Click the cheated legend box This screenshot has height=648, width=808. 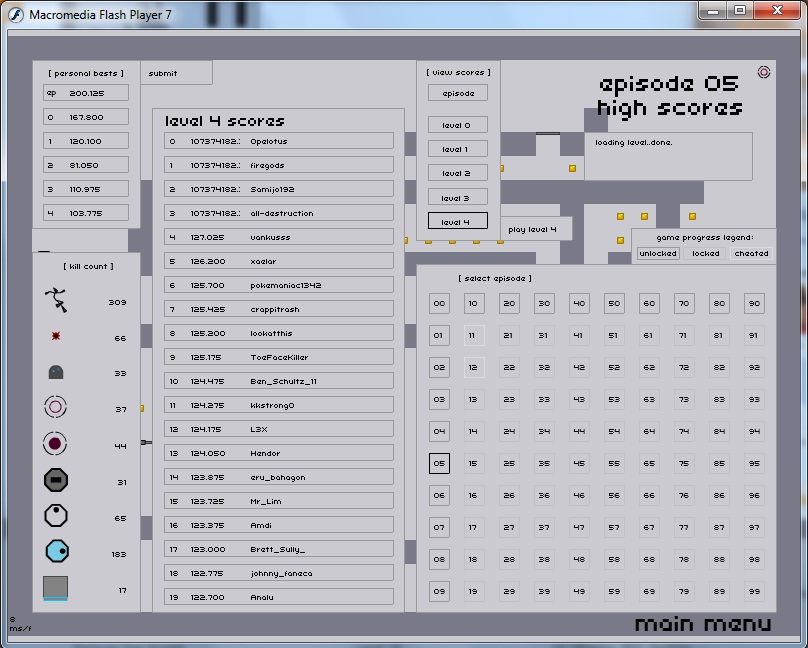pyautogui.click(x=752, y=254)
